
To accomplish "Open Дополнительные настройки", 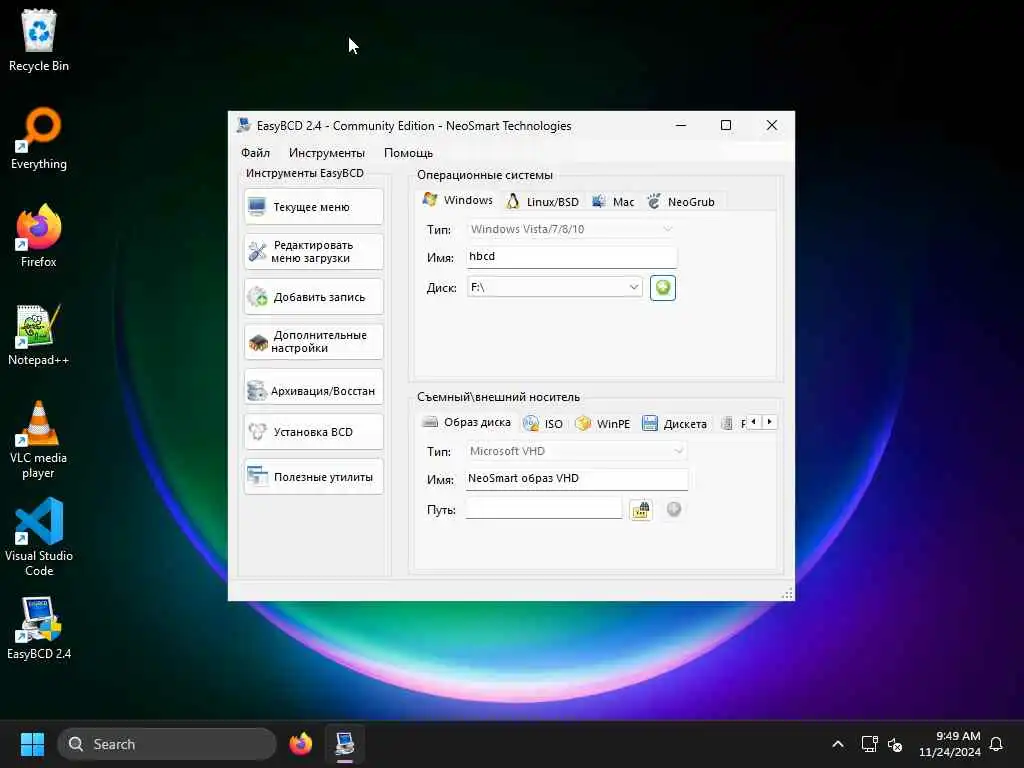I will pos(313,342).
